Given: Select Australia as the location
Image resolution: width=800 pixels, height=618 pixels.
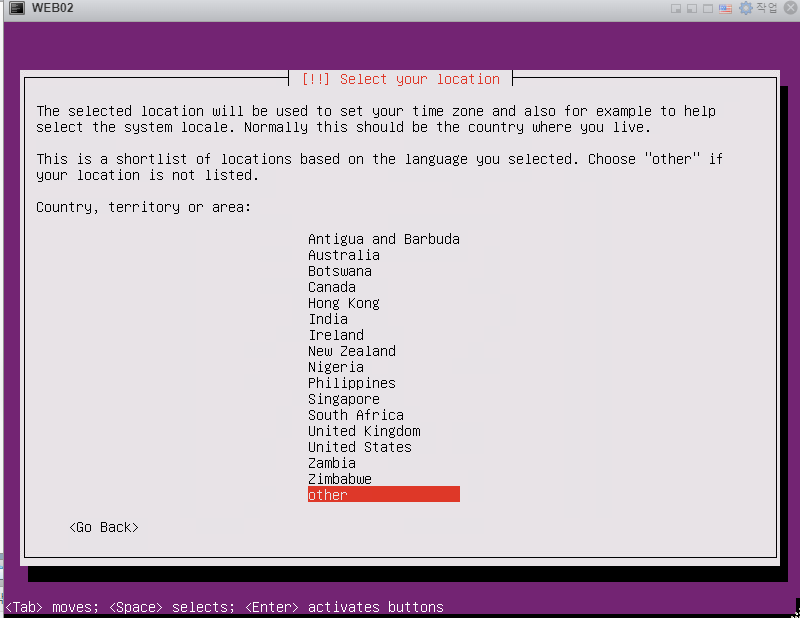Looking at the screenshot, I should point(384,255).
